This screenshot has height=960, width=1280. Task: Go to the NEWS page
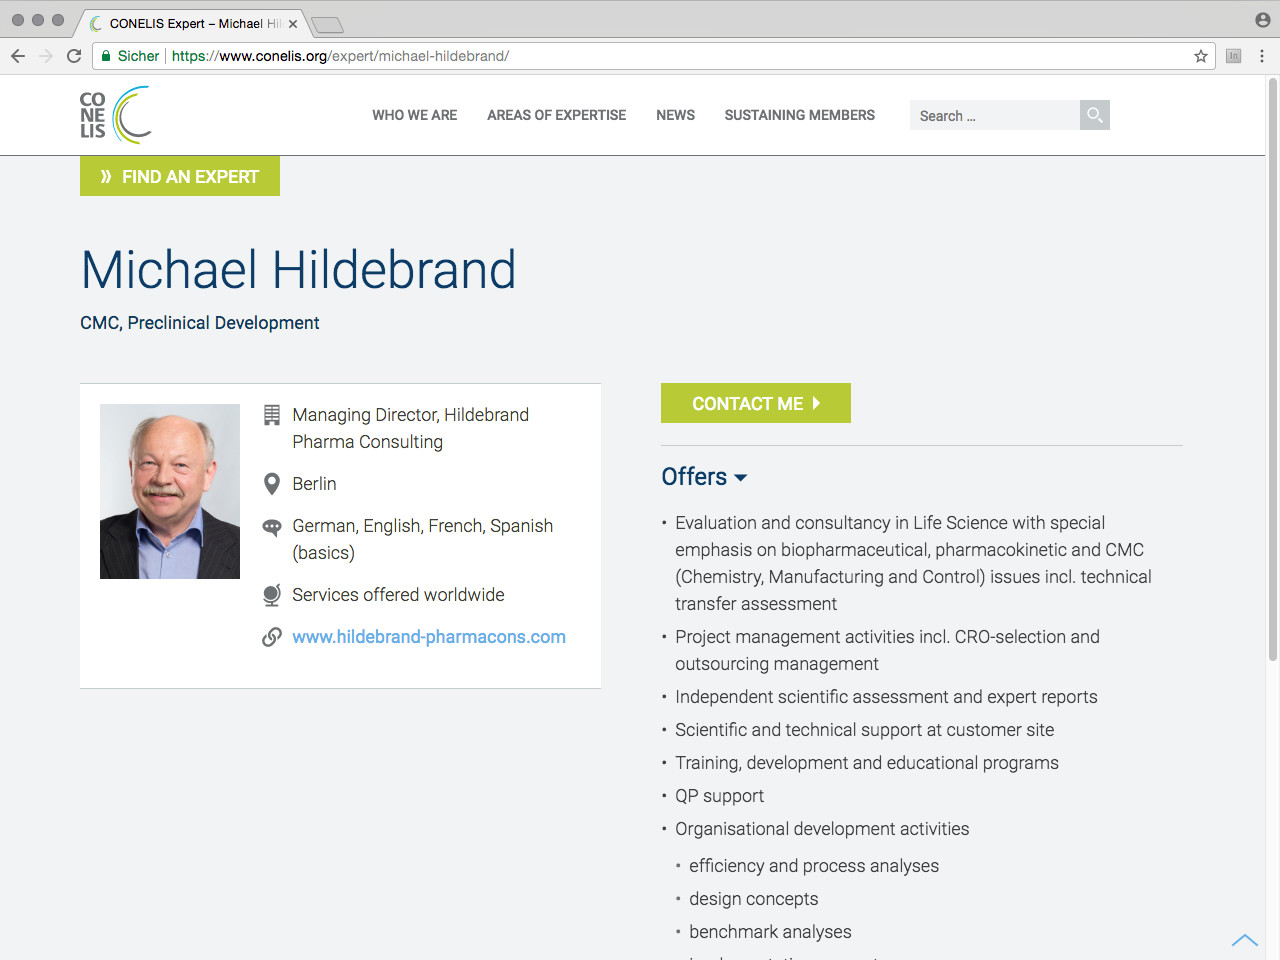pyautogui.click(x=675, y=115)
